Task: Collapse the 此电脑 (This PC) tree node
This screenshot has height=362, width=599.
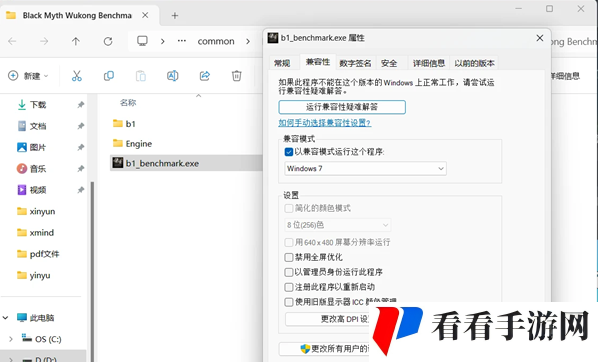Action: tap(5, 318)
